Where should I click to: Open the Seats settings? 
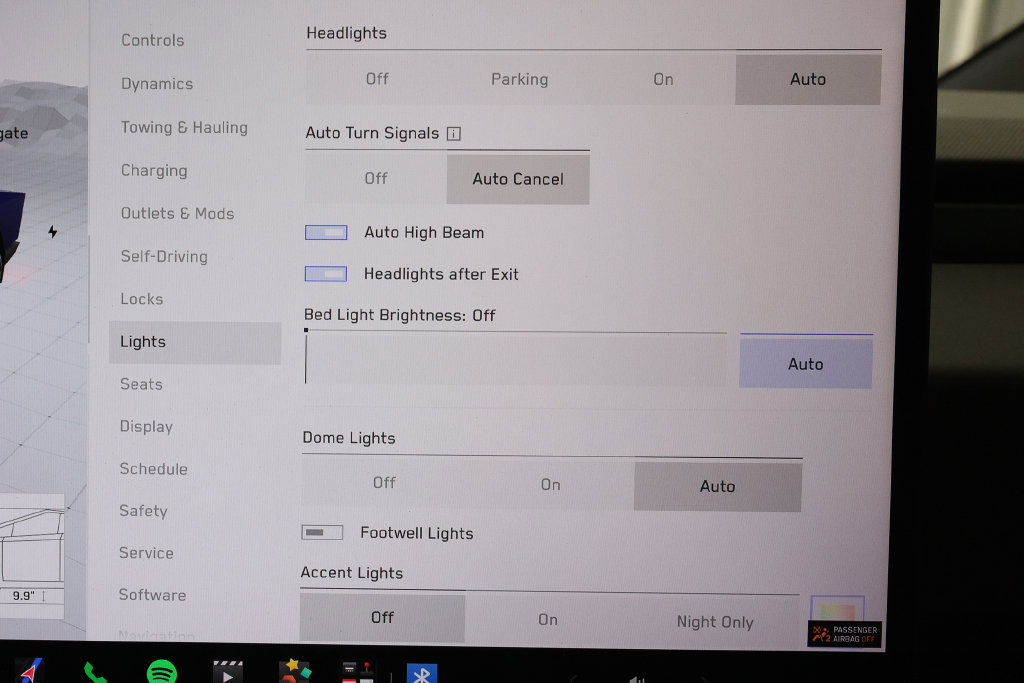(x=141, y=384)
